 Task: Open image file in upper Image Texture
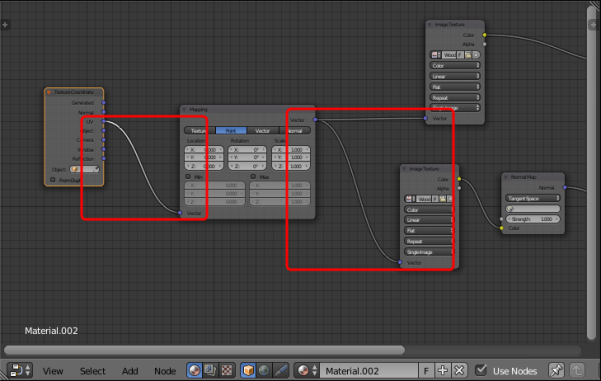[x=468, y=55]
